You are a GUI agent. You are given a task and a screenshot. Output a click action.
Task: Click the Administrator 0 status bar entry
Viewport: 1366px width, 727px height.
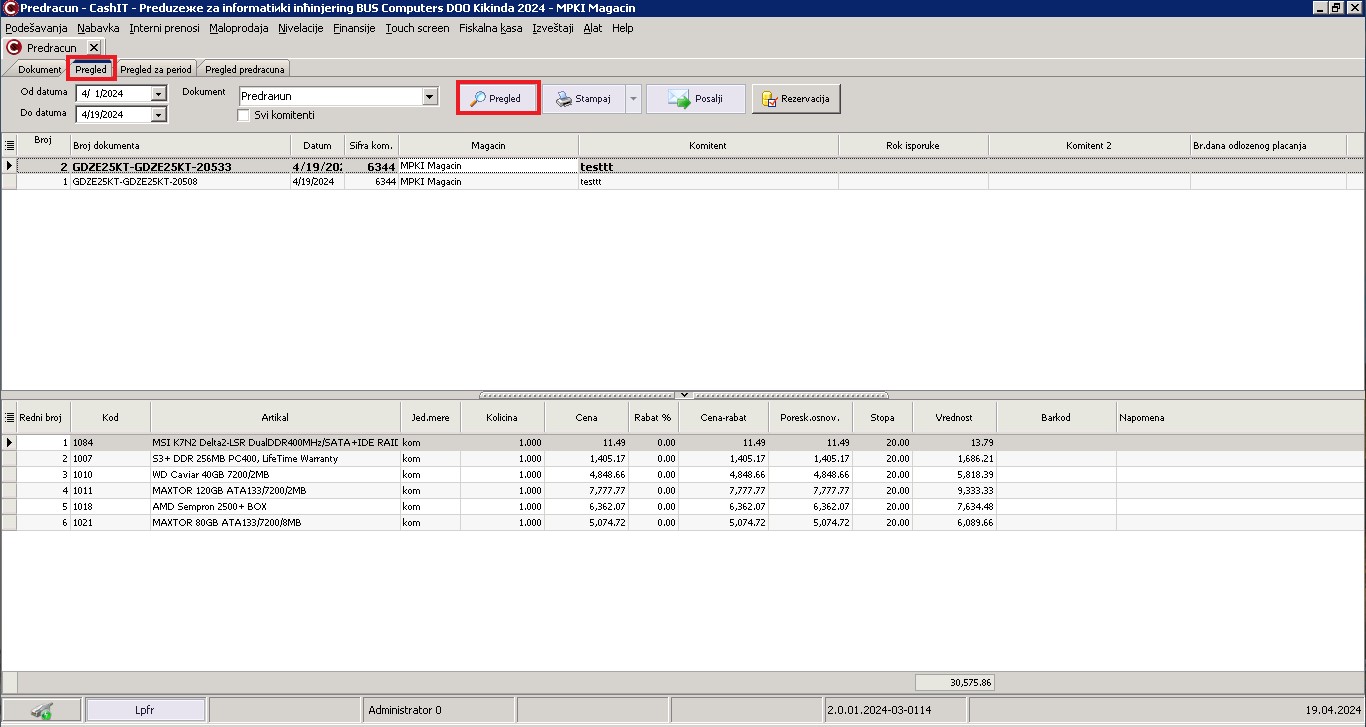coord(436,710)
